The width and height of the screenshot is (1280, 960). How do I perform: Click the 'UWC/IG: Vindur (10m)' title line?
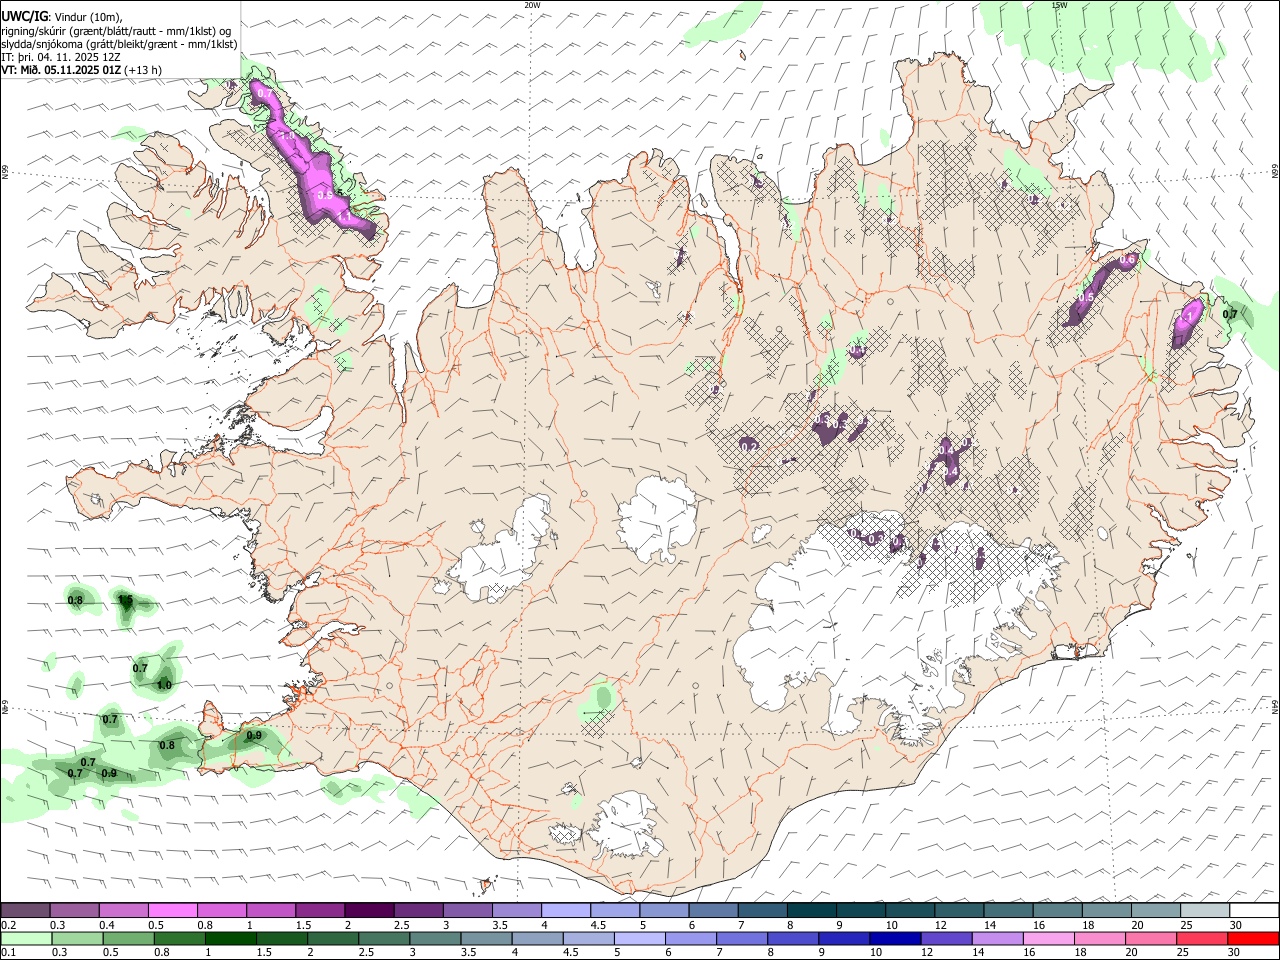pos(61,16)
